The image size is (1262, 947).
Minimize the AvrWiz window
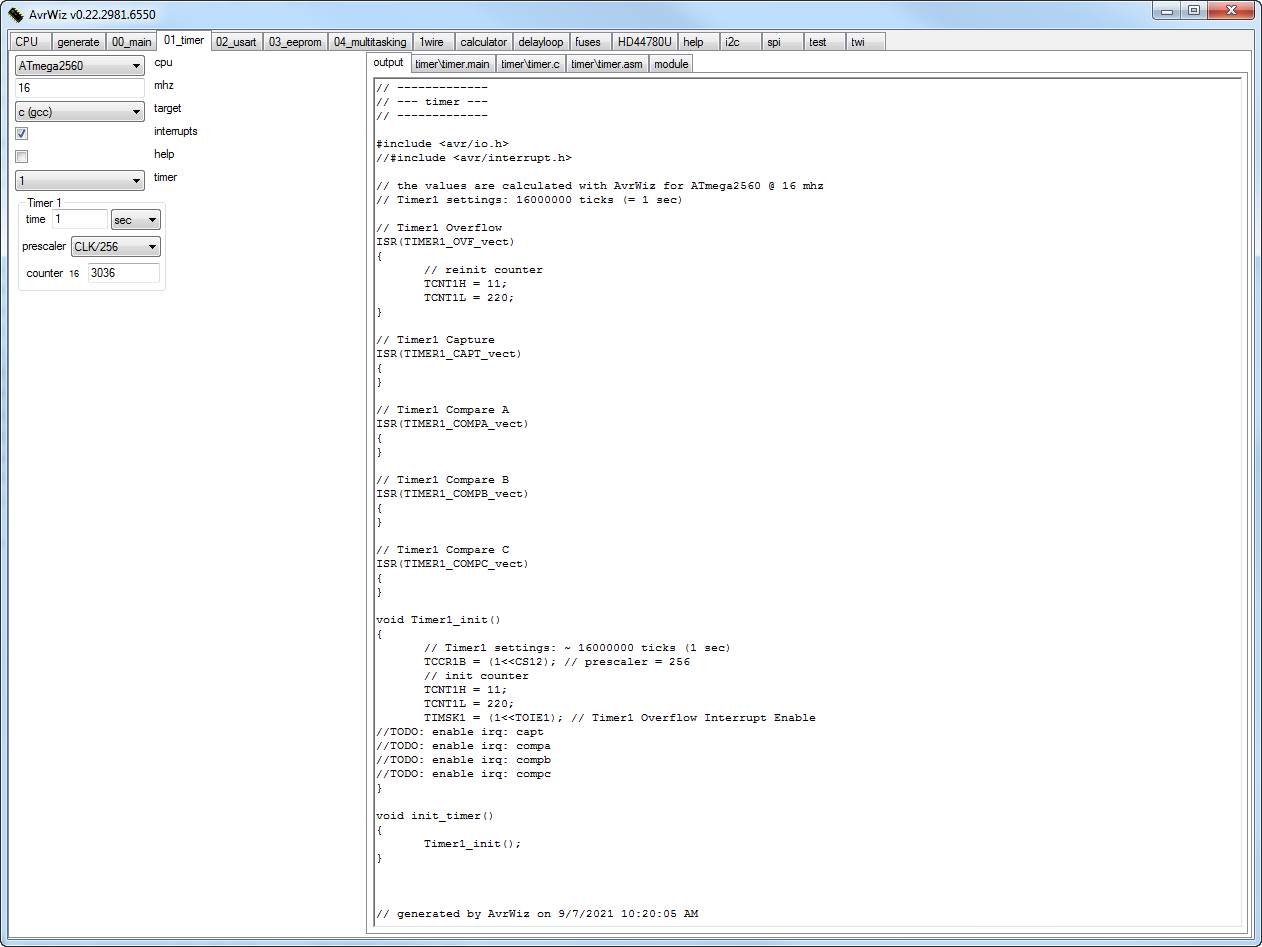[1166, 10]
